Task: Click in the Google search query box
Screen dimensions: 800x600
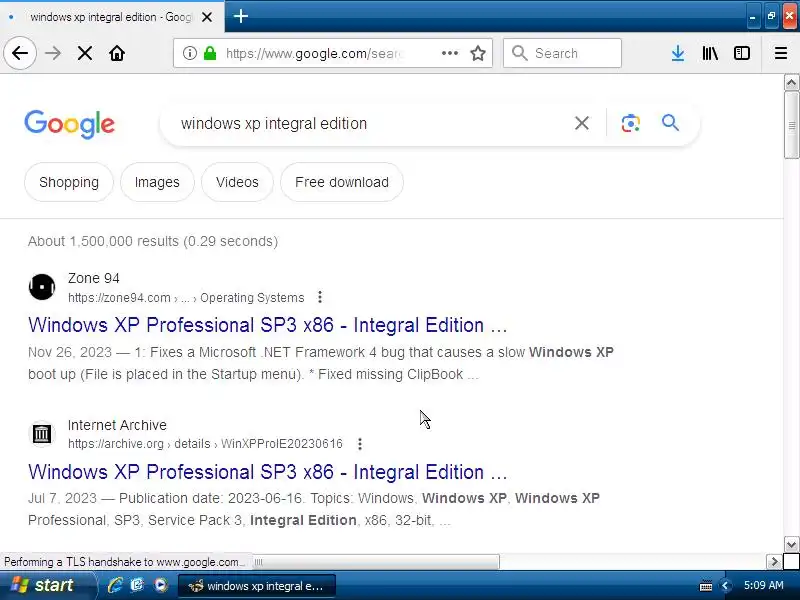Action: click(x=367, y=123)
